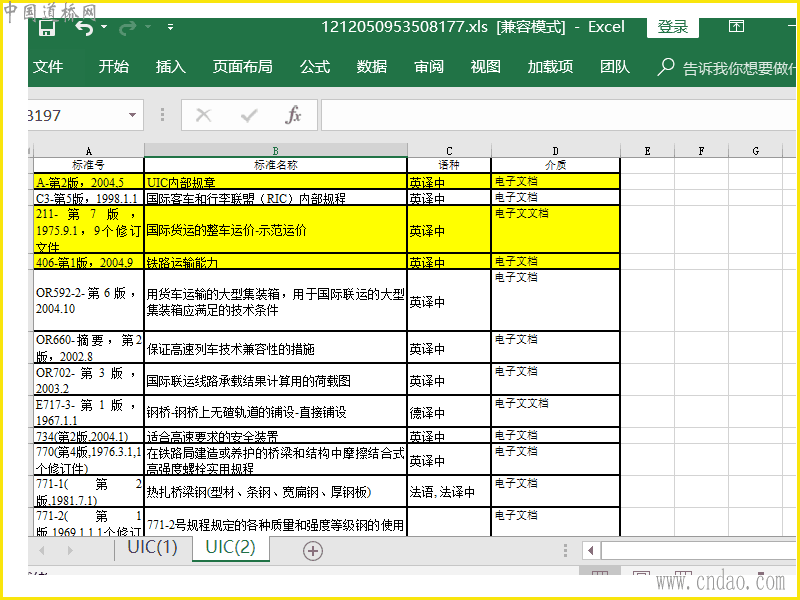Viewport: 800px width, 600px height.
Task: Select cell containing UIC内部规章
Action: (x=276, y=182)
